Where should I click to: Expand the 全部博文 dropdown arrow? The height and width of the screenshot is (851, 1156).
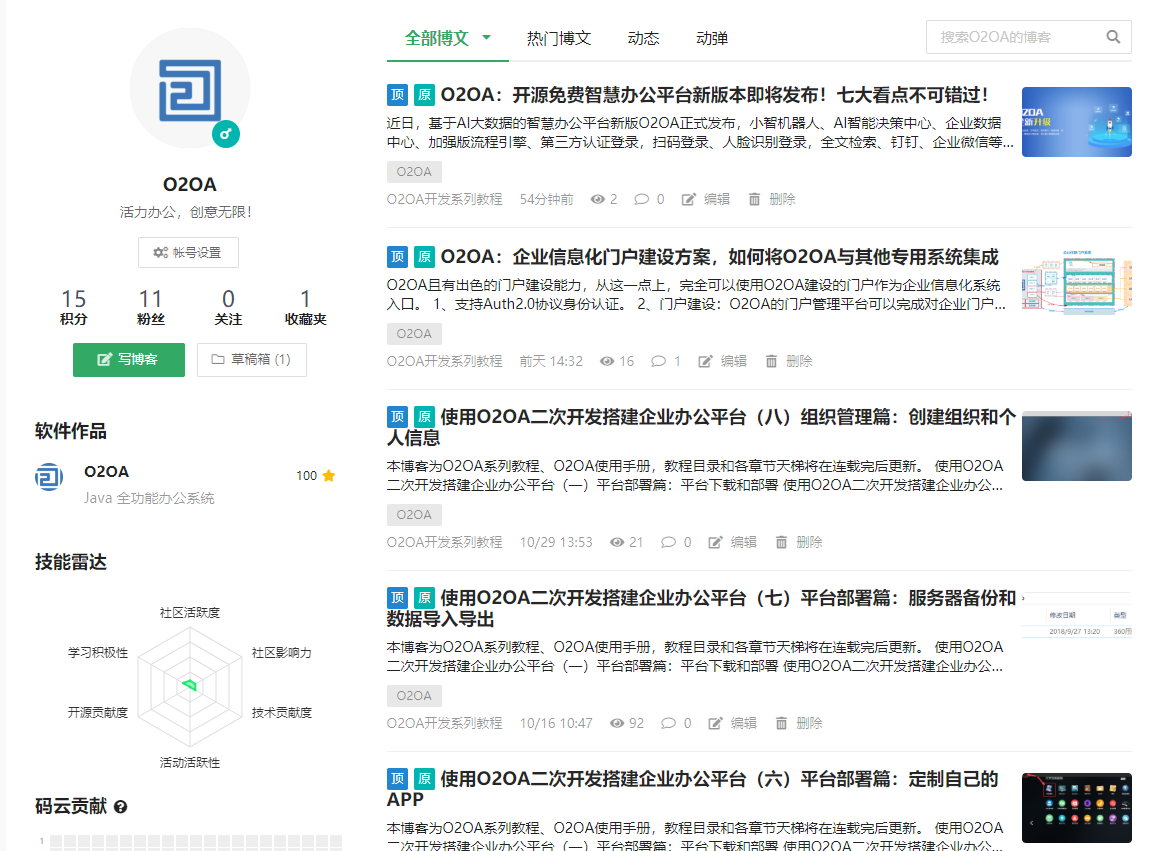point(487,37)
